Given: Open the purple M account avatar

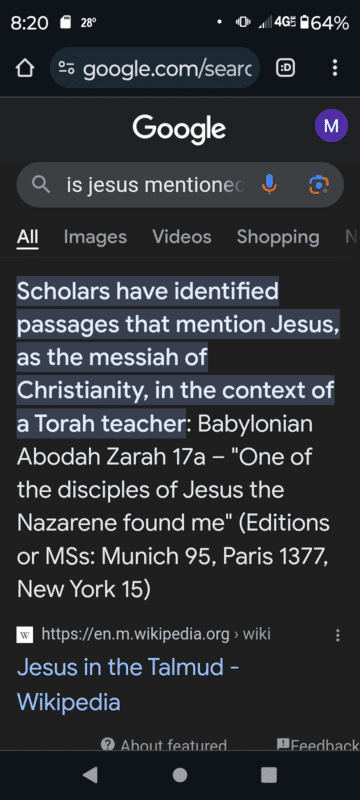Looking at the screenshot, I should [x=331, y=126].
